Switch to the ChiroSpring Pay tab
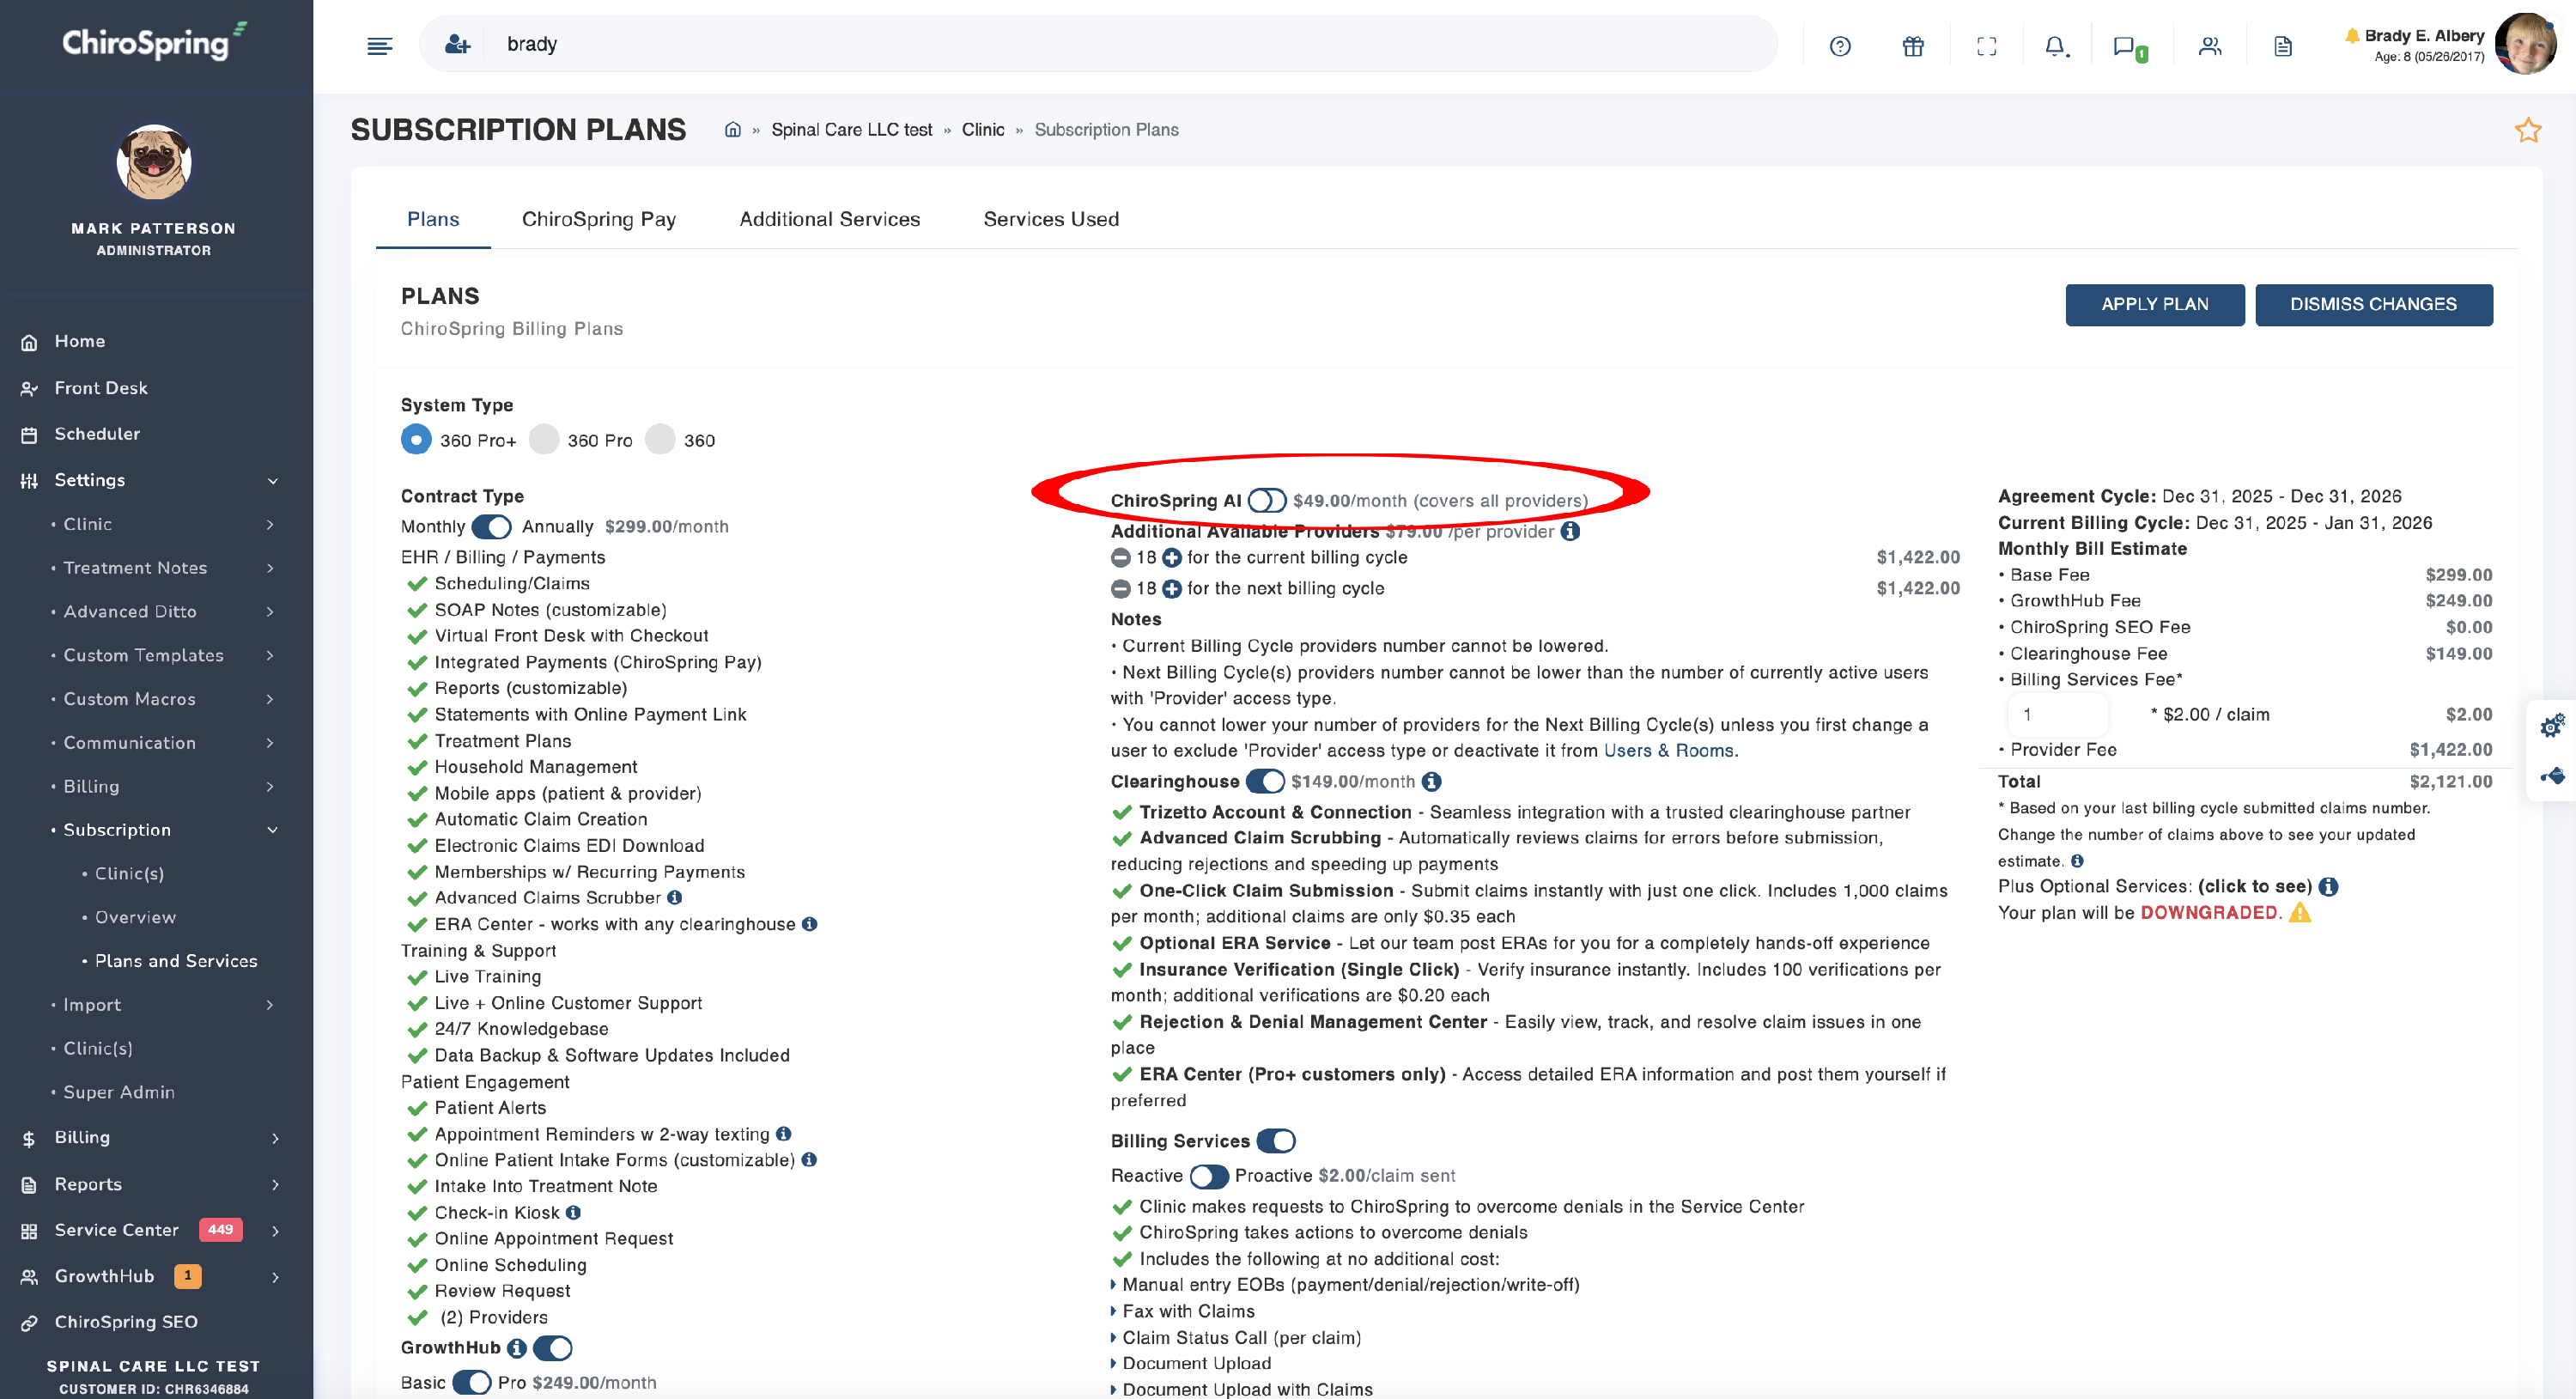This screenshot has width=2576, height=1399. click(x=598, y=219)
